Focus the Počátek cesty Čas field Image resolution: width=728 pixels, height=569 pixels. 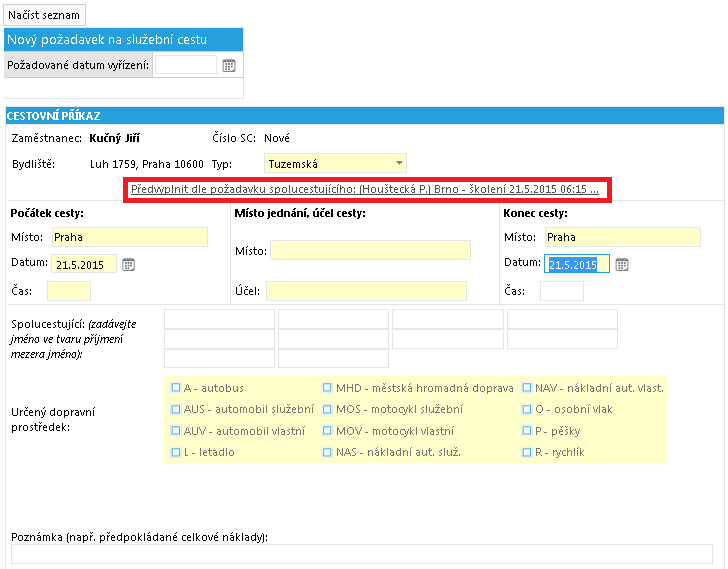(69, 291)
